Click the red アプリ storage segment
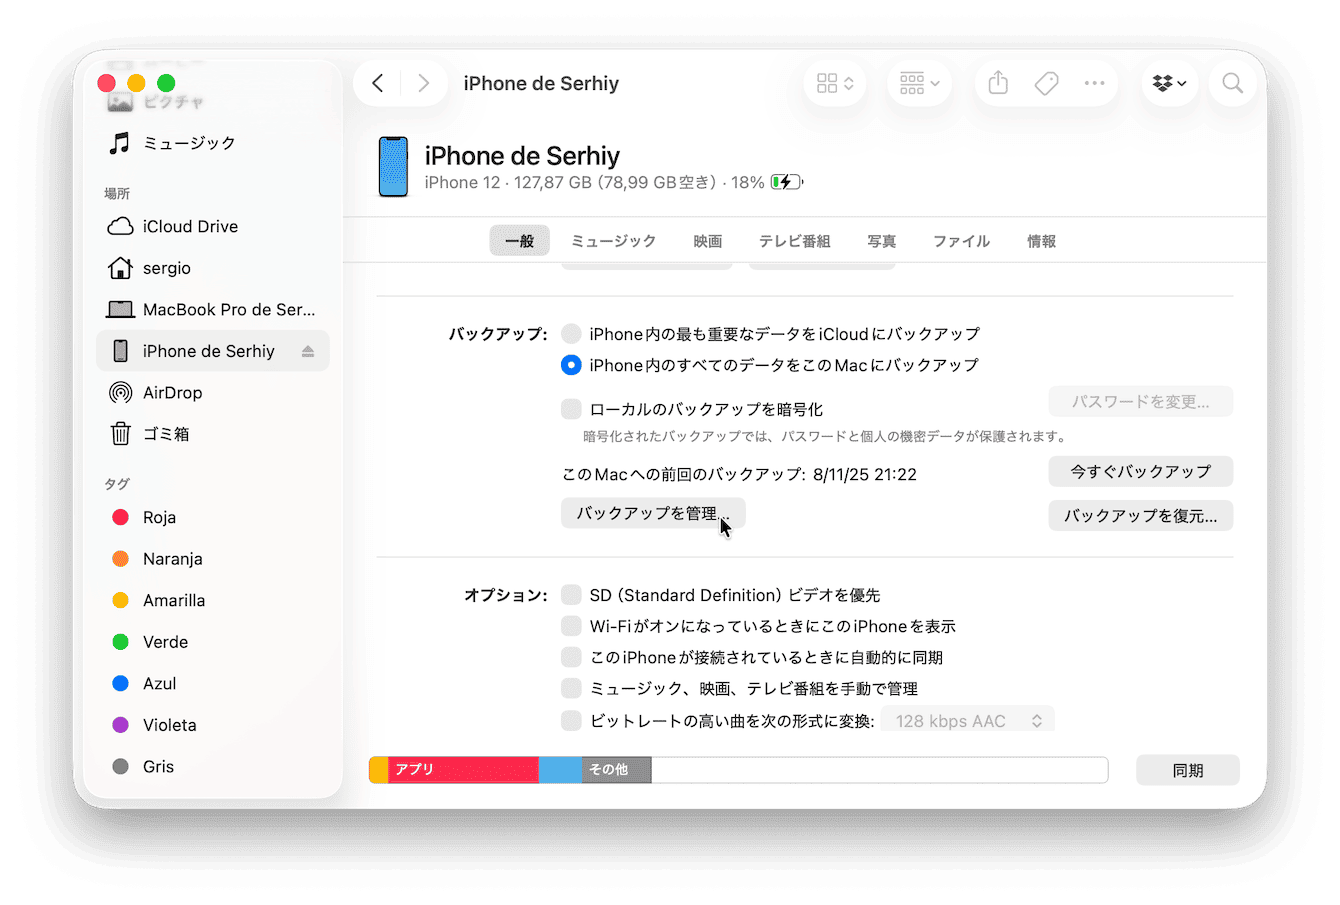Viewport: 1340px width, 905px height. tap(463, 769)
